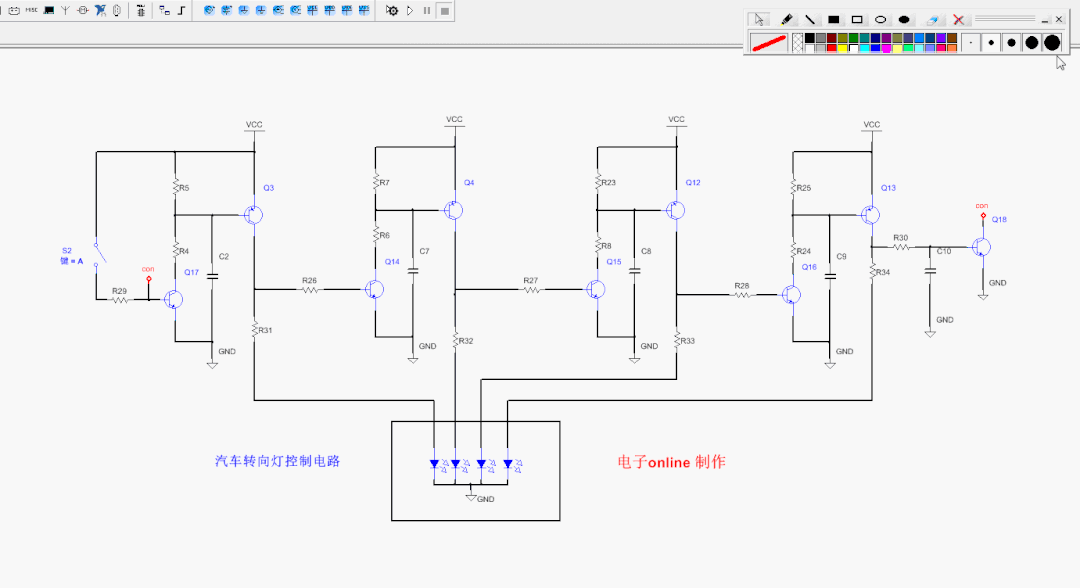Choose the smallest pen size dot
Image resolution: width=1080 pixels, height=588 pixels.
(x=970, y=41)
